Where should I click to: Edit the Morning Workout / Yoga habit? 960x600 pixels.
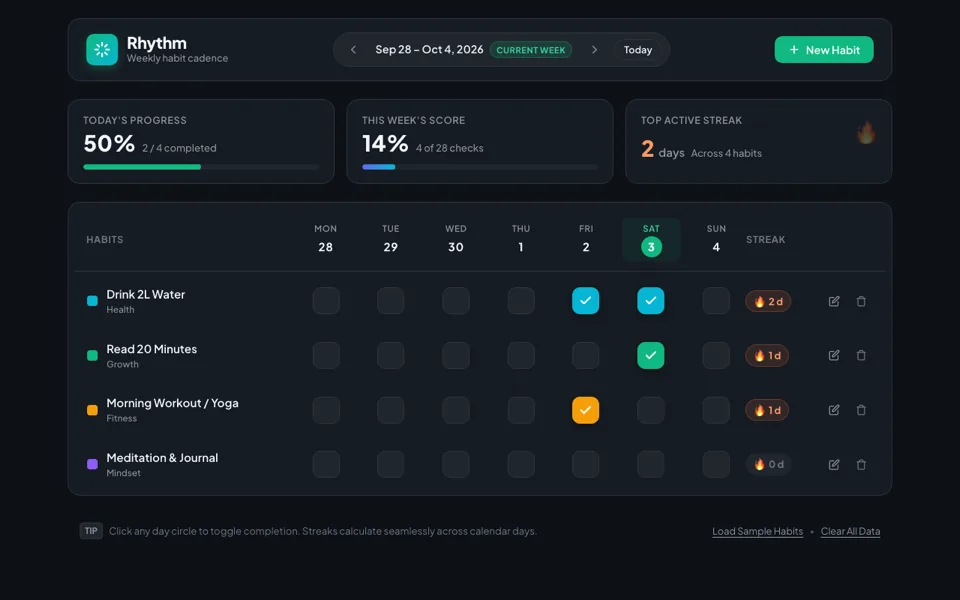point(834,410)
